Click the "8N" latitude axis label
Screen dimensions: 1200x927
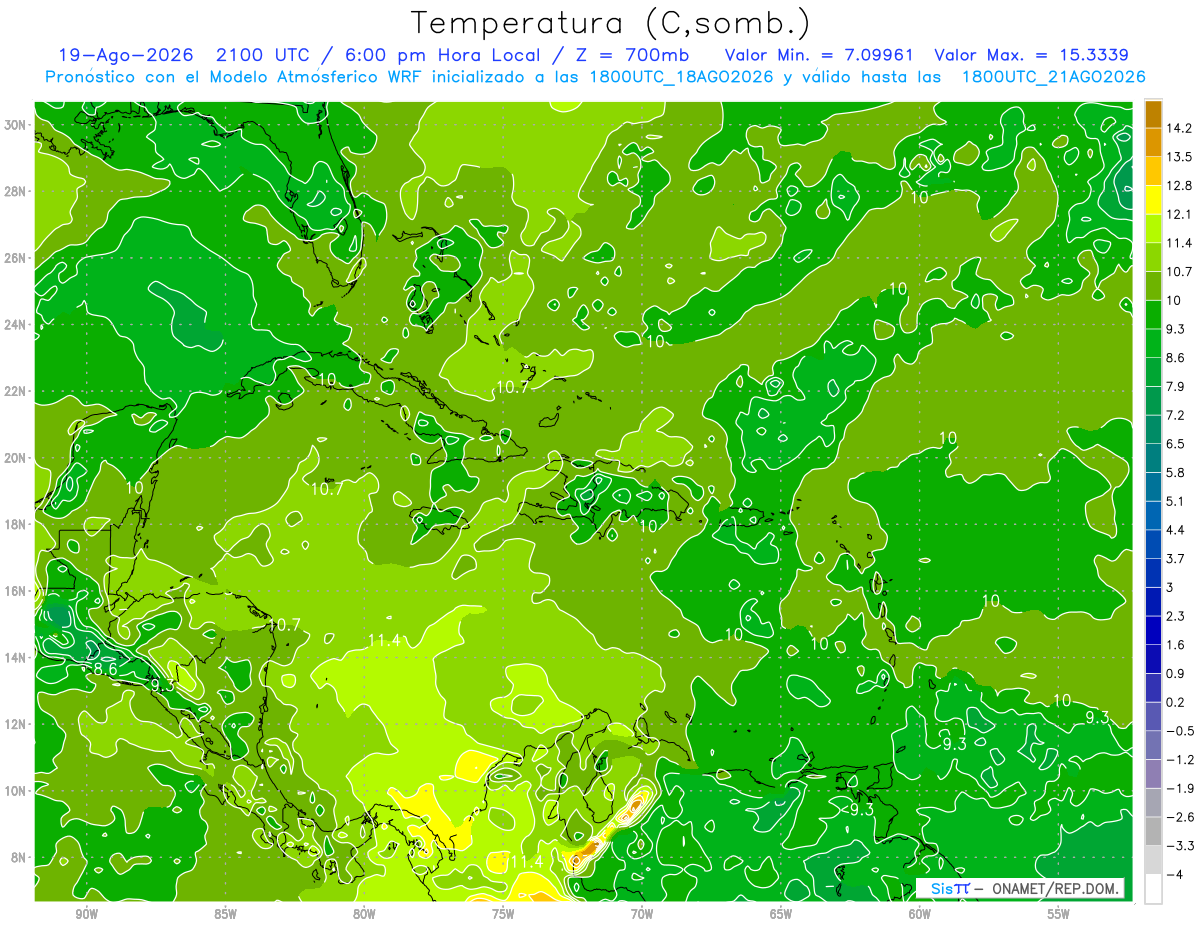pyautogui.click(x=19, y=857)
